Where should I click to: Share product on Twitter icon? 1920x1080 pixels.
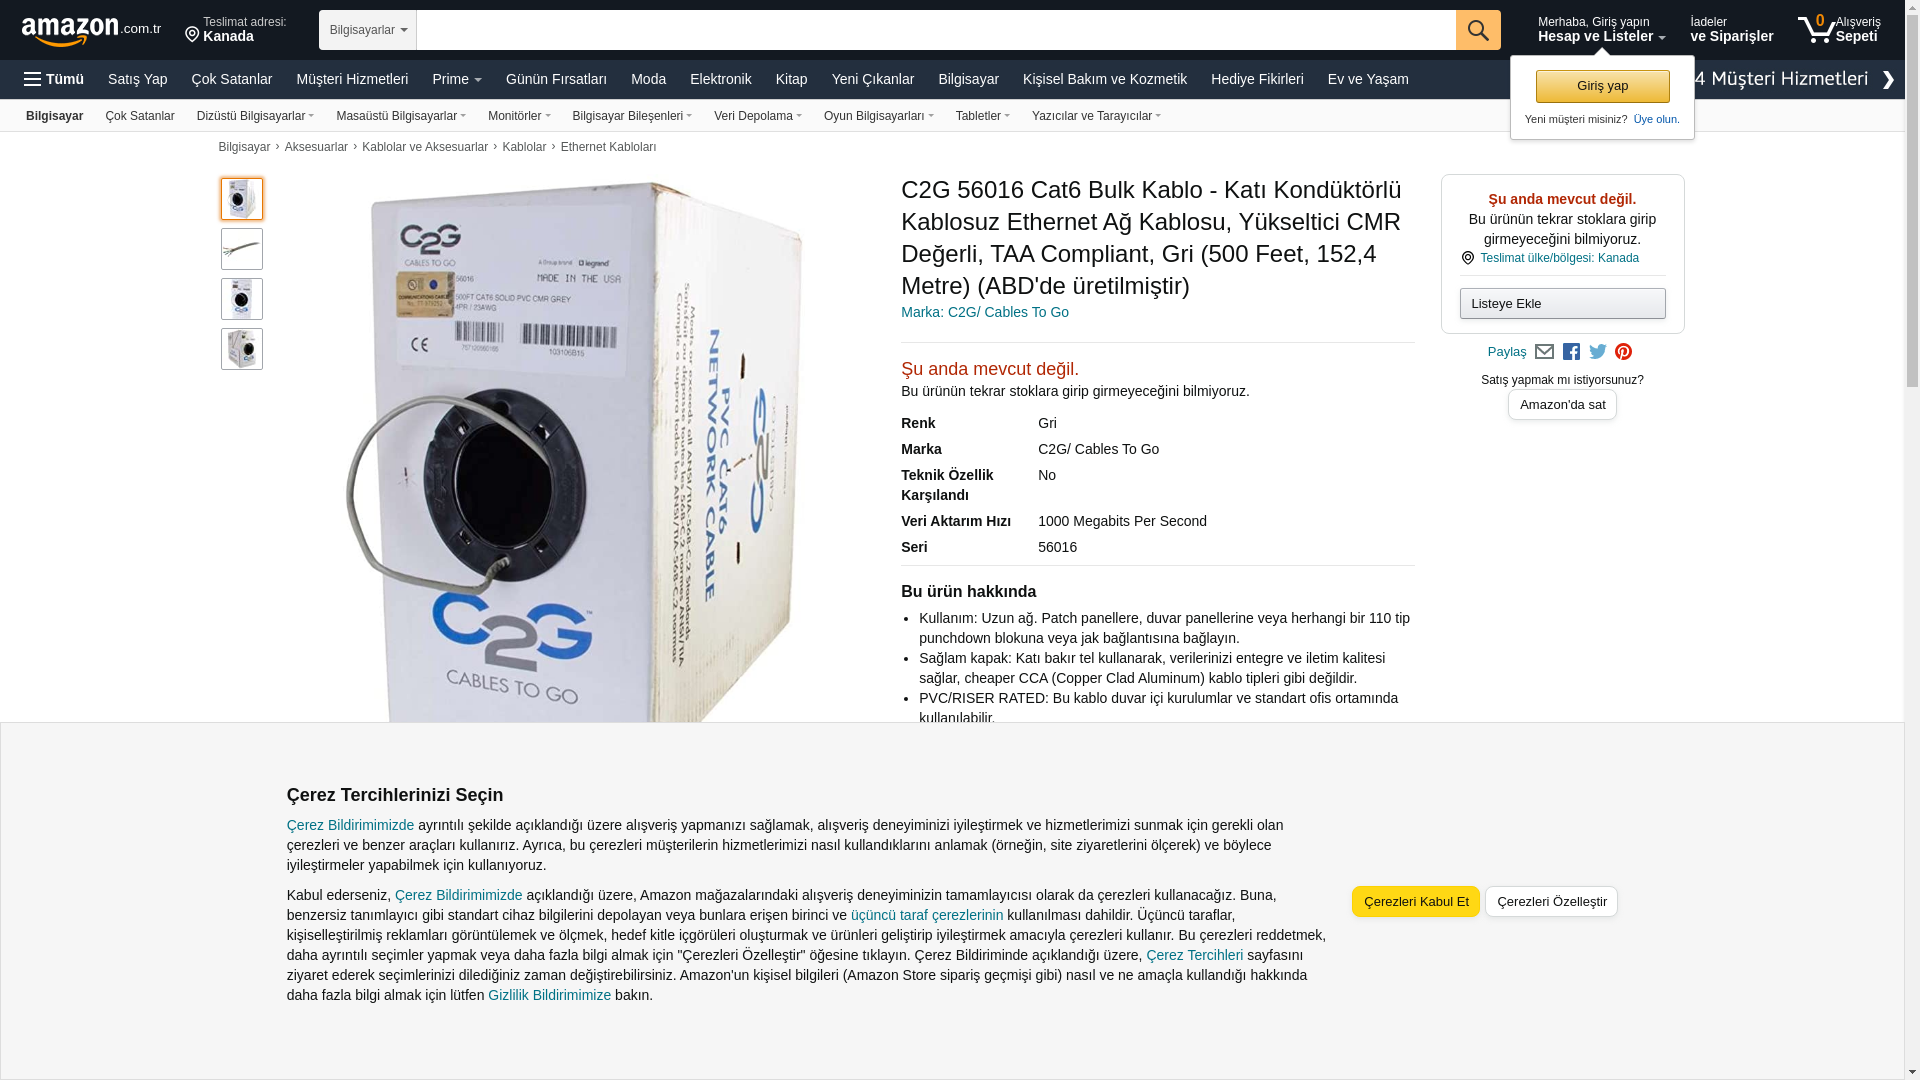(x=1598, y=352)
